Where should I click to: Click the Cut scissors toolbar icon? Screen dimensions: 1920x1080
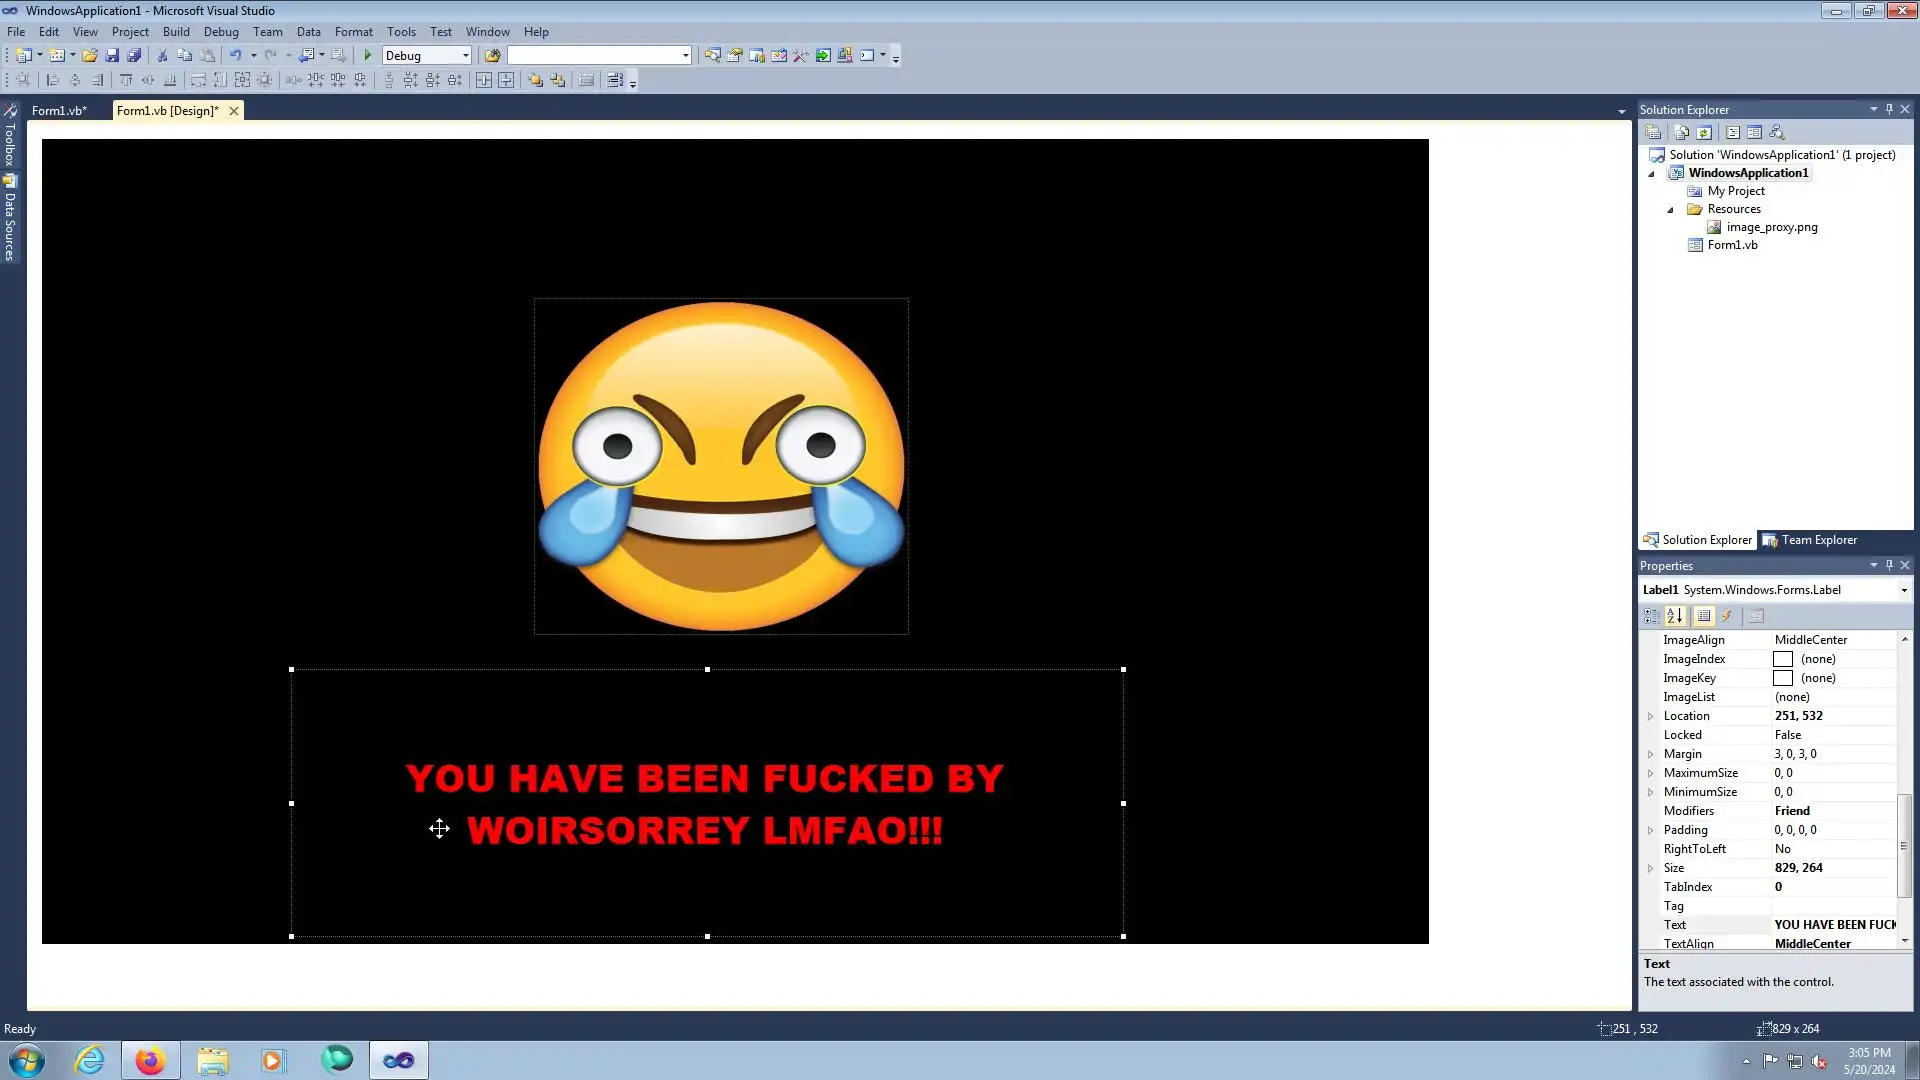tap(162, 55)
